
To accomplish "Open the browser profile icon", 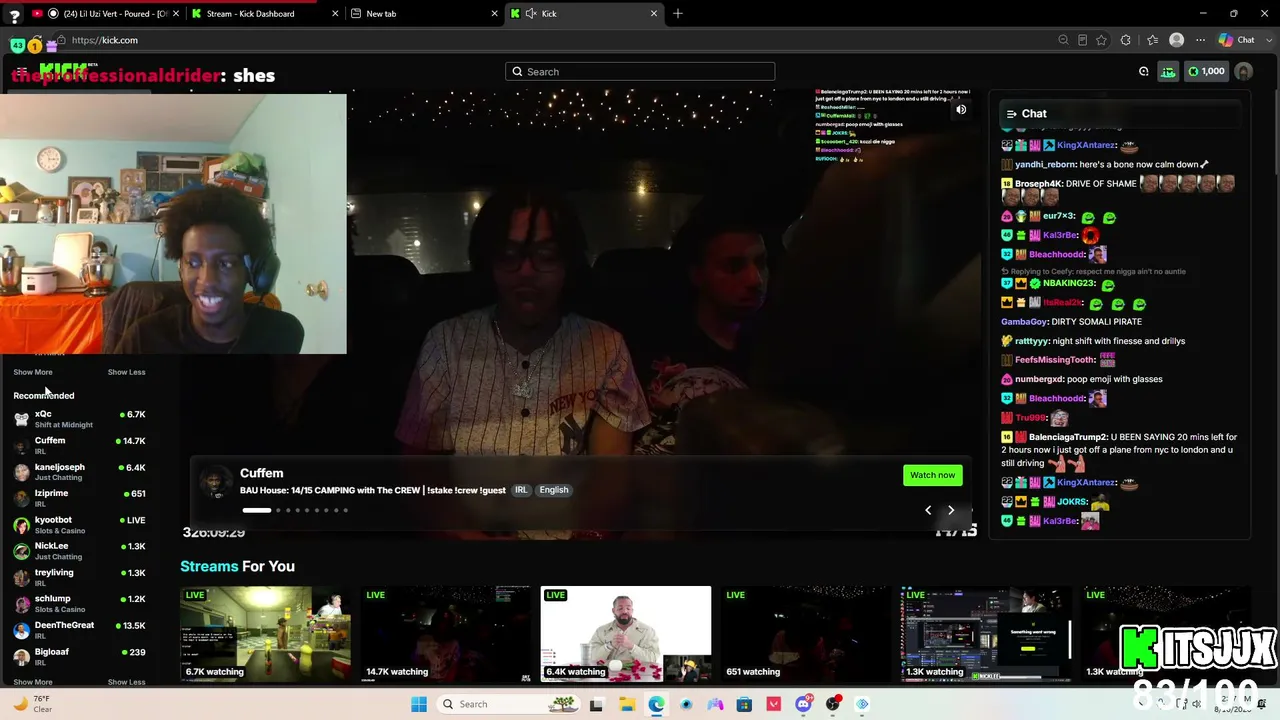I will [x=1176, y=40].
